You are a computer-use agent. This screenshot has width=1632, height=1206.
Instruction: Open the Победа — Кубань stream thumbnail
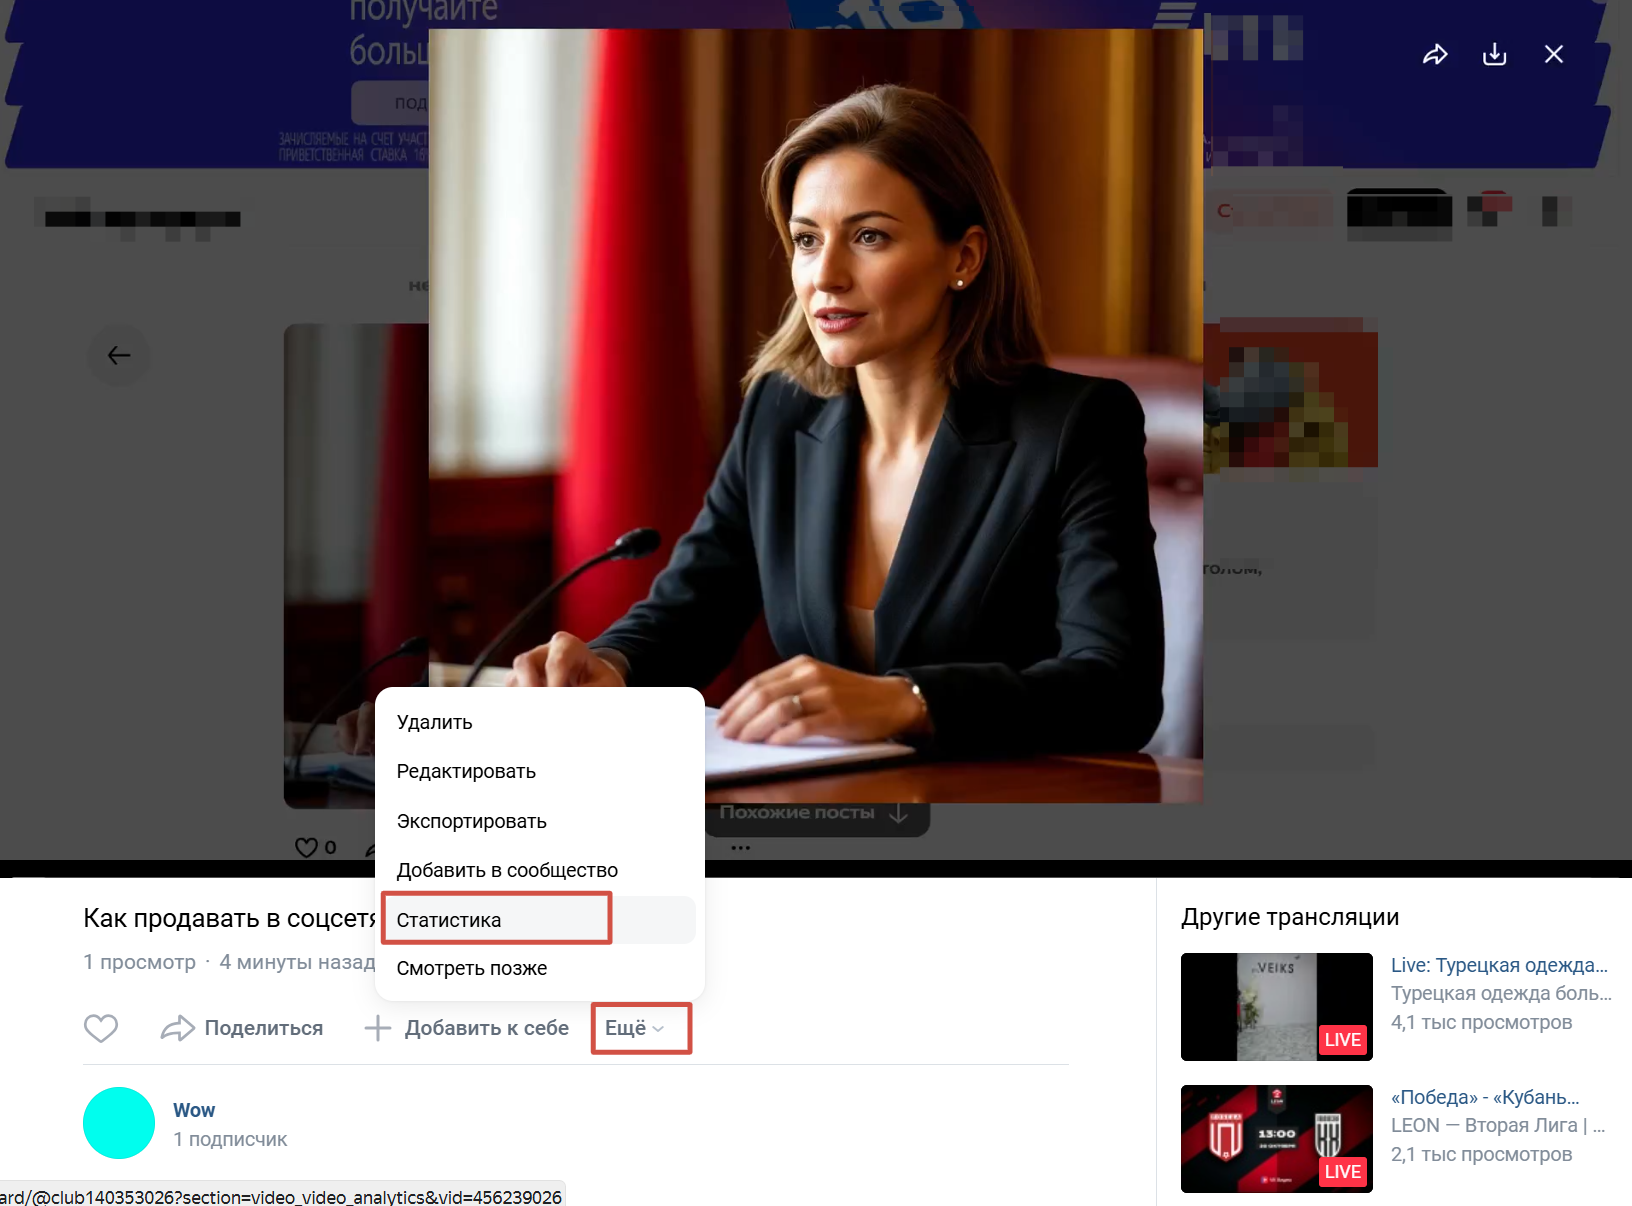pyautogui.click(x=1276, y=1138)
